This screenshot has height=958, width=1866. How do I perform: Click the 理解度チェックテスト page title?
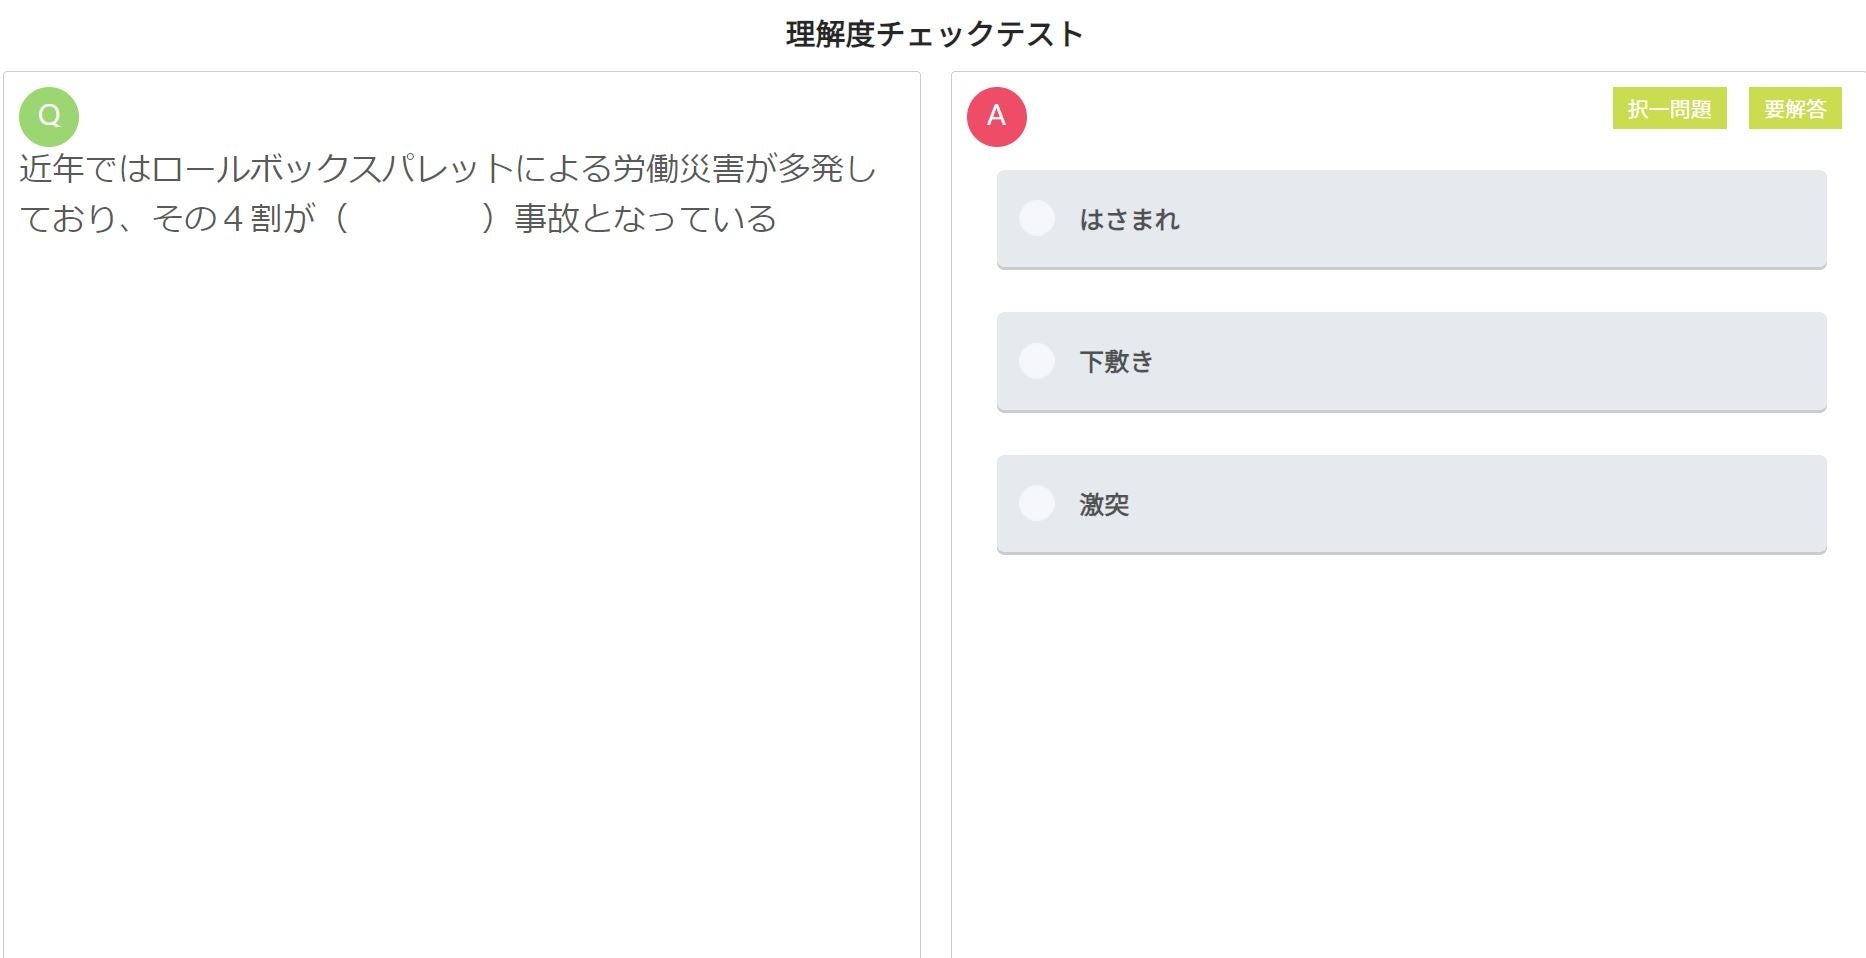[934, 35]
